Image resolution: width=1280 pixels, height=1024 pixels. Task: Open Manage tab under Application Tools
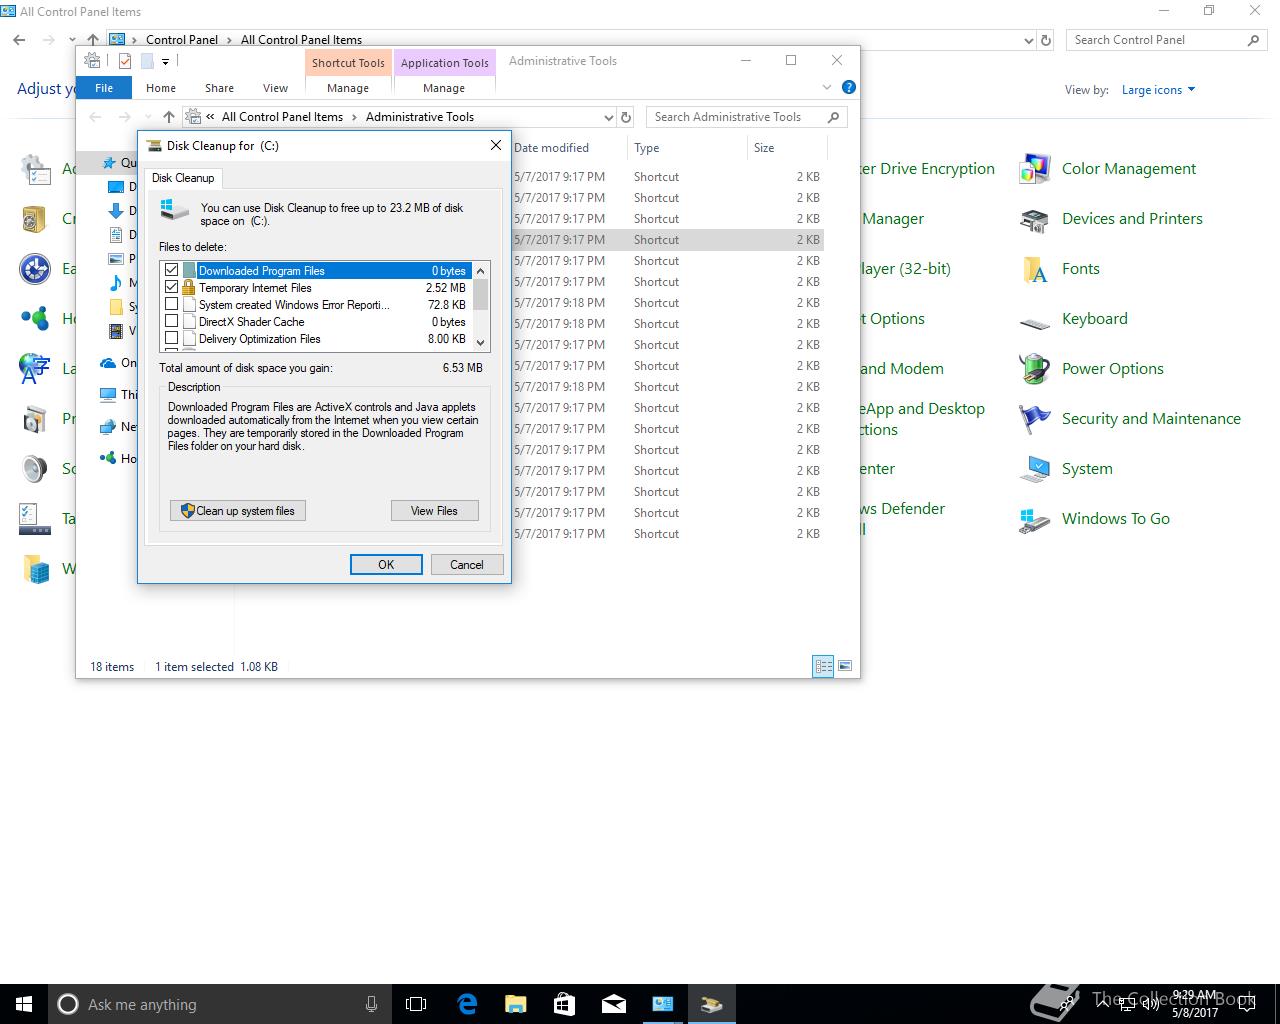pos(444,88)
